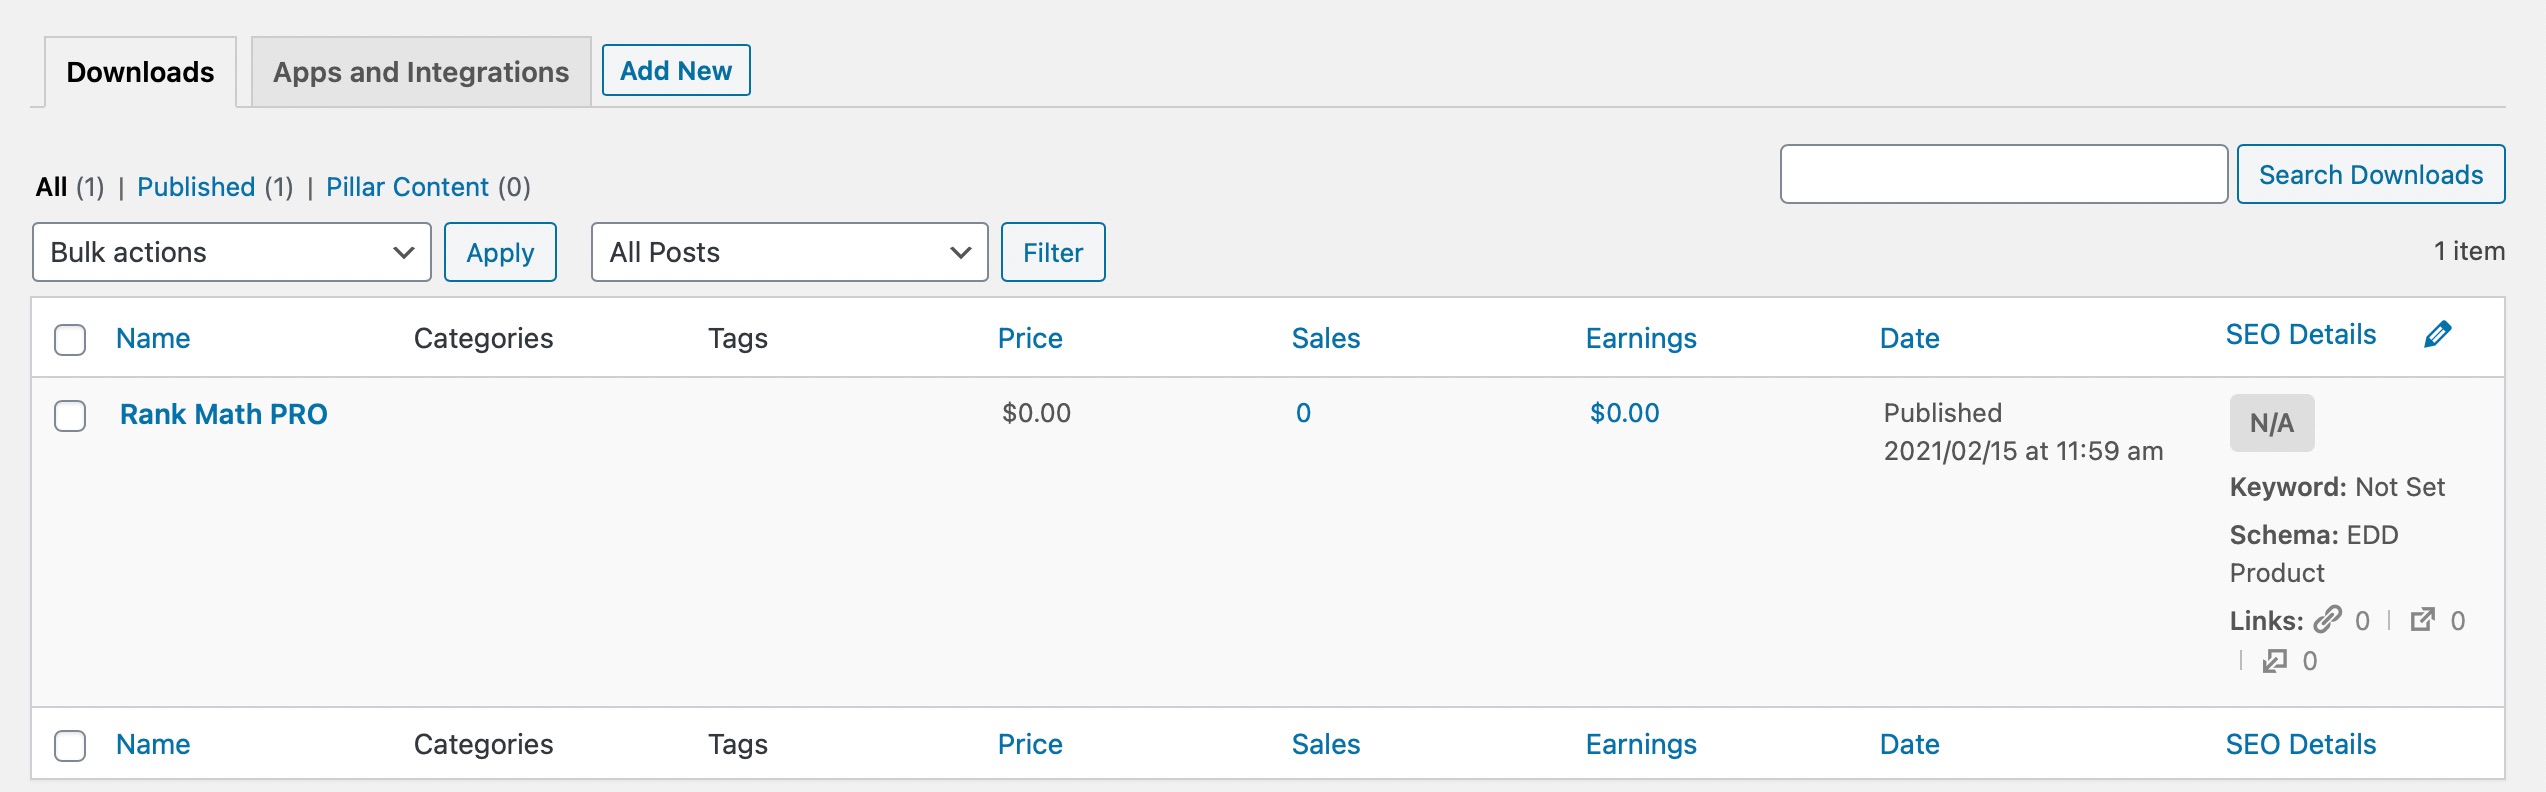Sort by Price in the footer row
2546x792 pixels.
click(x=1030, y=744)
